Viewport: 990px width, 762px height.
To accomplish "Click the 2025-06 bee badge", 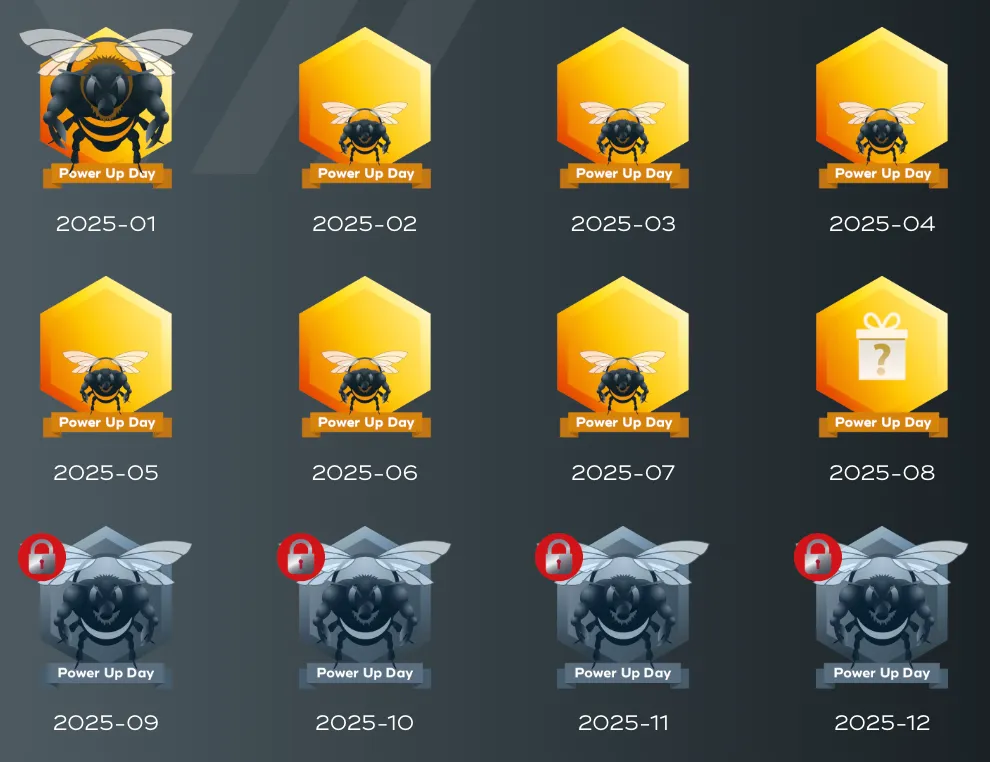I will pyautogui.click(x=365, y=357).
